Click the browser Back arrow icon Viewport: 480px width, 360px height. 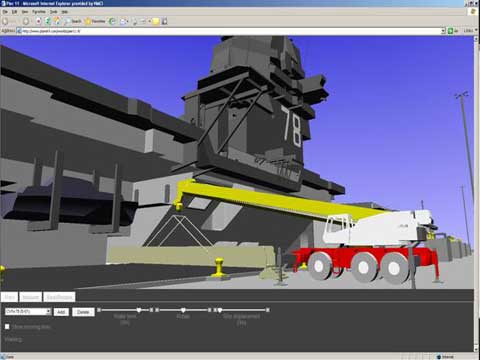pyautogui.click(x=5, y=21)
